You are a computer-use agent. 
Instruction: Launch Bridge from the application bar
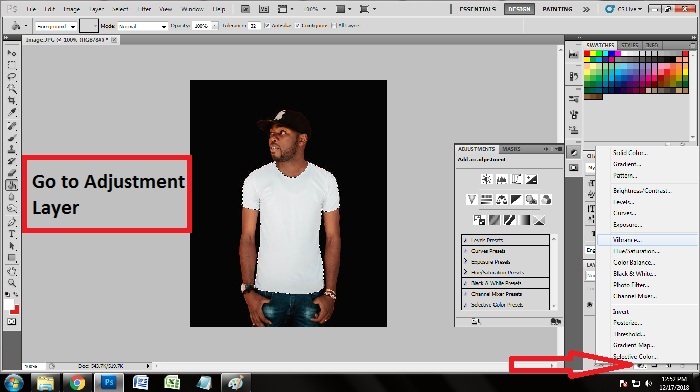[x=245, y=9]
